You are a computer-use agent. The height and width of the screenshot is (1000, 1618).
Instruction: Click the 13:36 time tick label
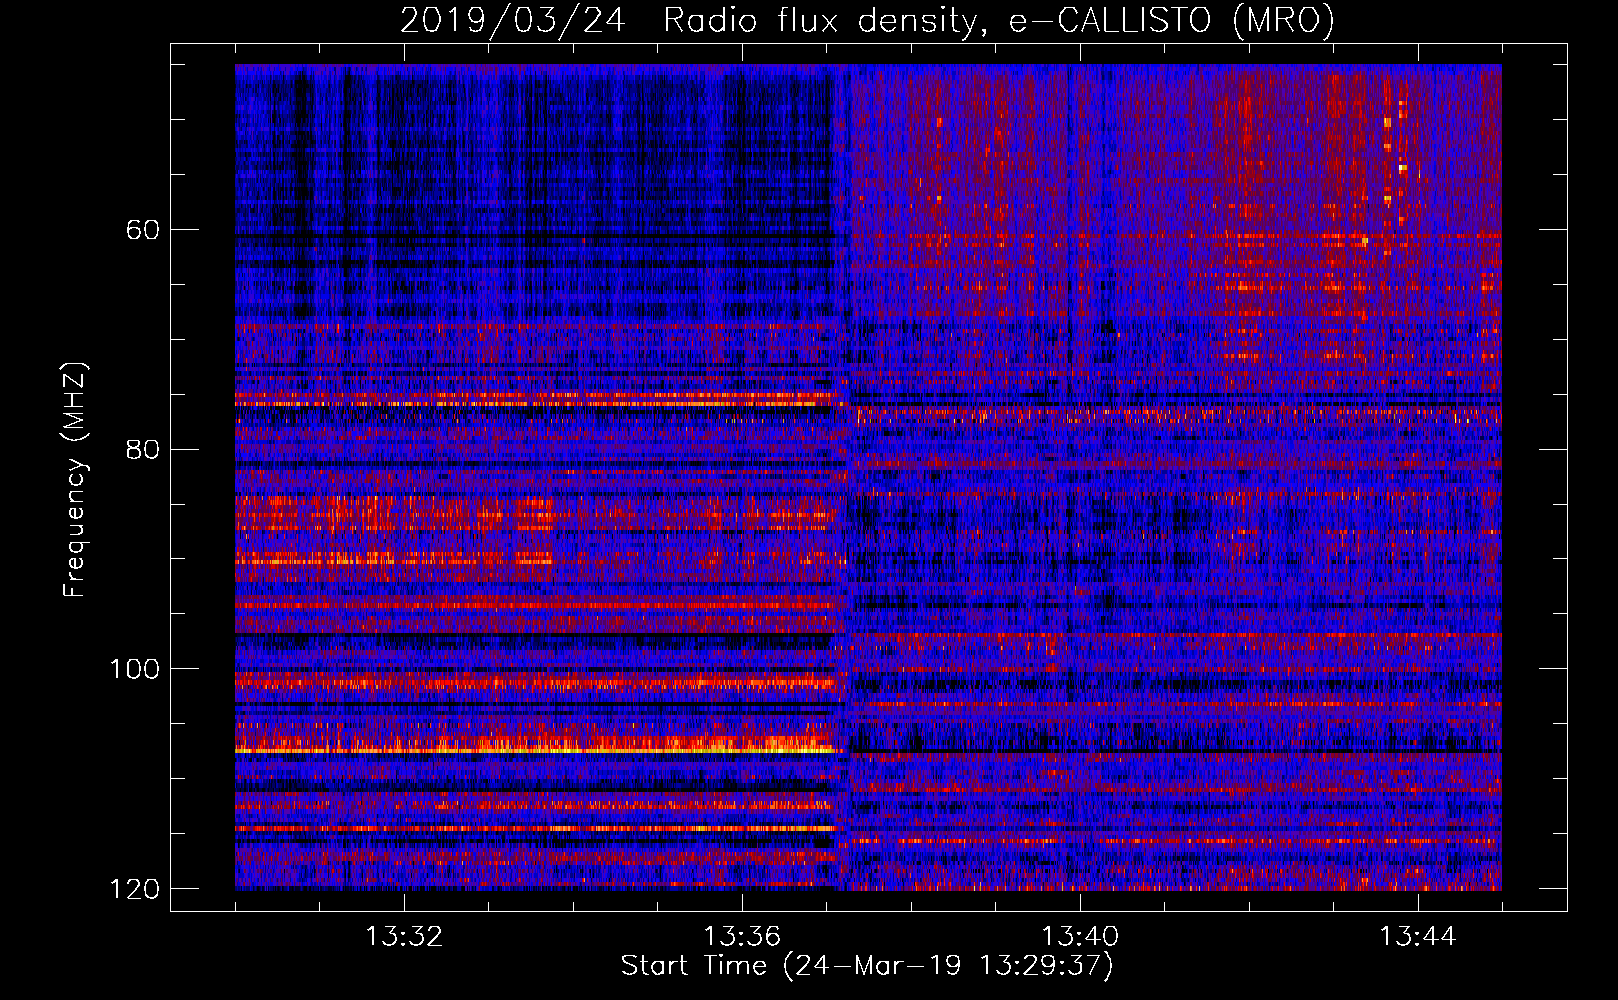[742, 937]
